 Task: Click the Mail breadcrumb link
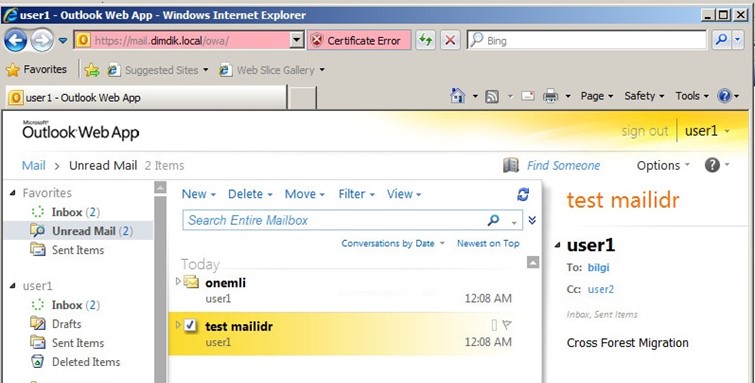(34, 166)
